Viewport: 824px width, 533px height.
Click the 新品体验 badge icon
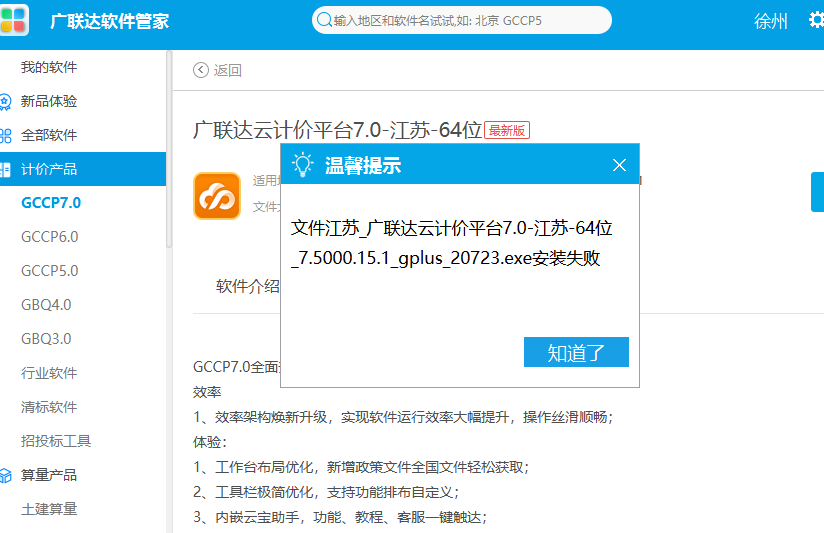[5, 102]
